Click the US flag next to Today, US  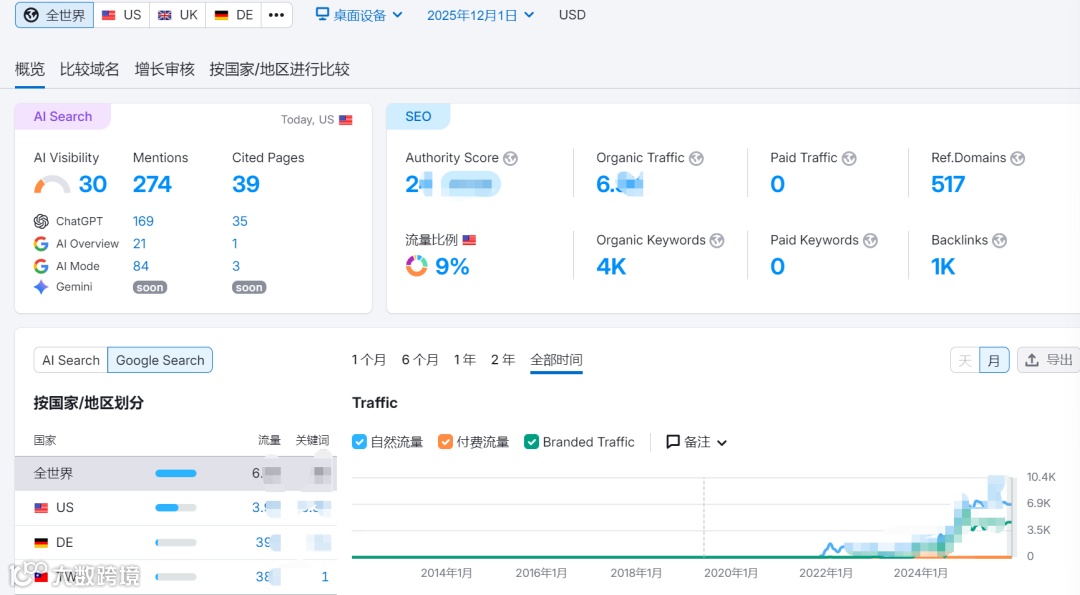coord(346,120)
